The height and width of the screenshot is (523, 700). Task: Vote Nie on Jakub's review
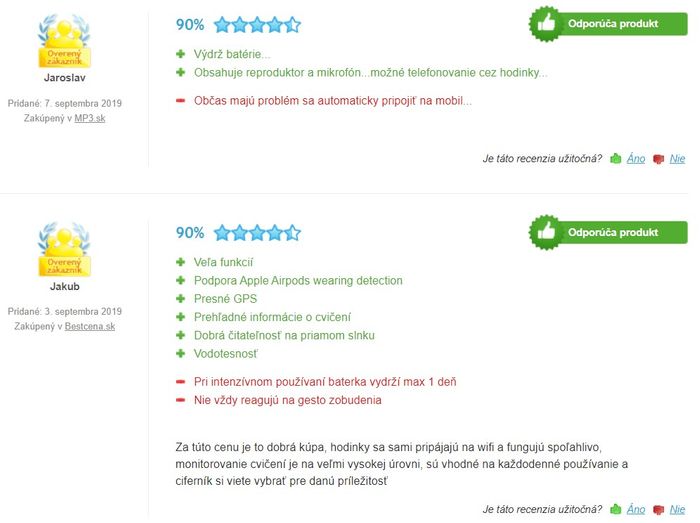(x=677, y=509)
